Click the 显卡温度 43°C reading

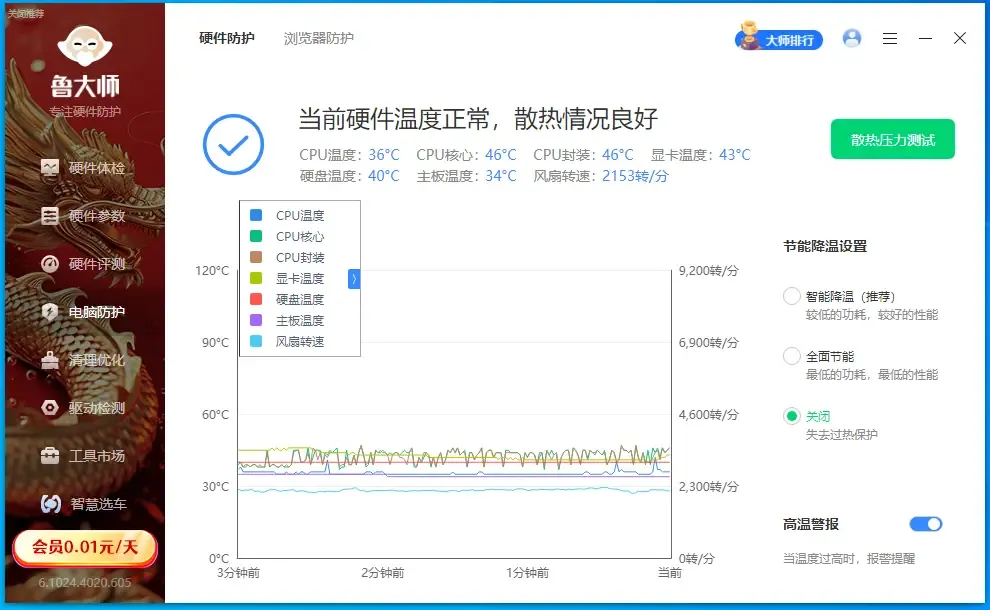[x=700, y=155]
